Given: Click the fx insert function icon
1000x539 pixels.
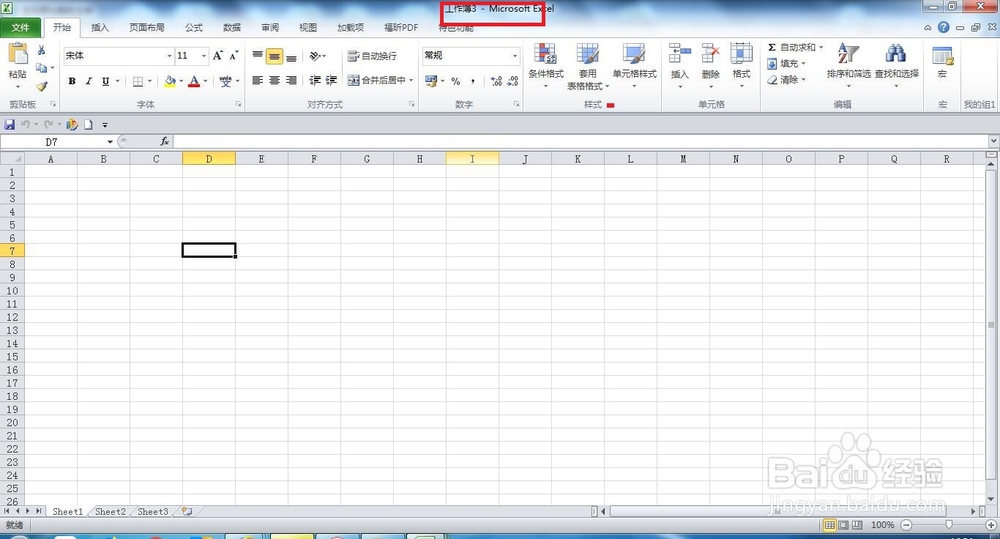Looking at the screenshot, I should pos(165,142).
